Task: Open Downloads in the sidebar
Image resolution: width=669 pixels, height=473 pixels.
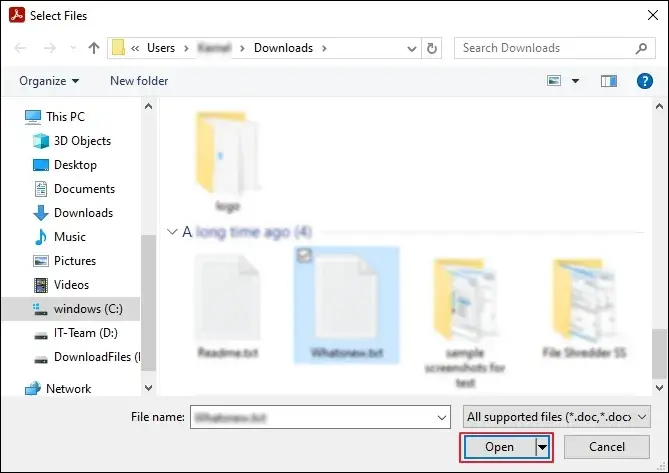Action: (x=83, y=212)
